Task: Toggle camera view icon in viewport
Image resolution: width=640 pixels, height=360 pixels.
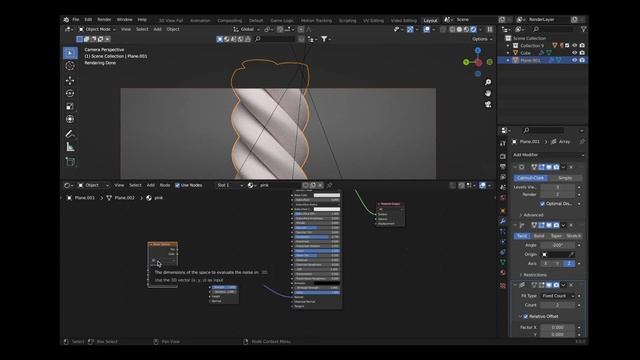Action: tap(488, 104)
